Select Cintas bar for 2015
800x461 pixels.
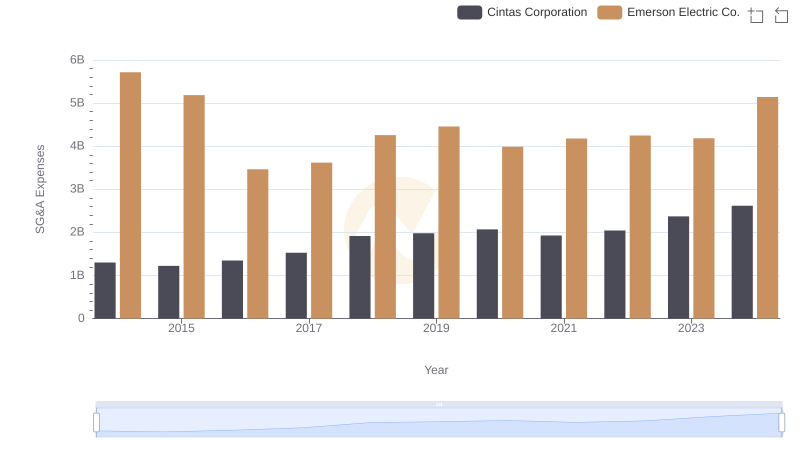tap(169, 292)
